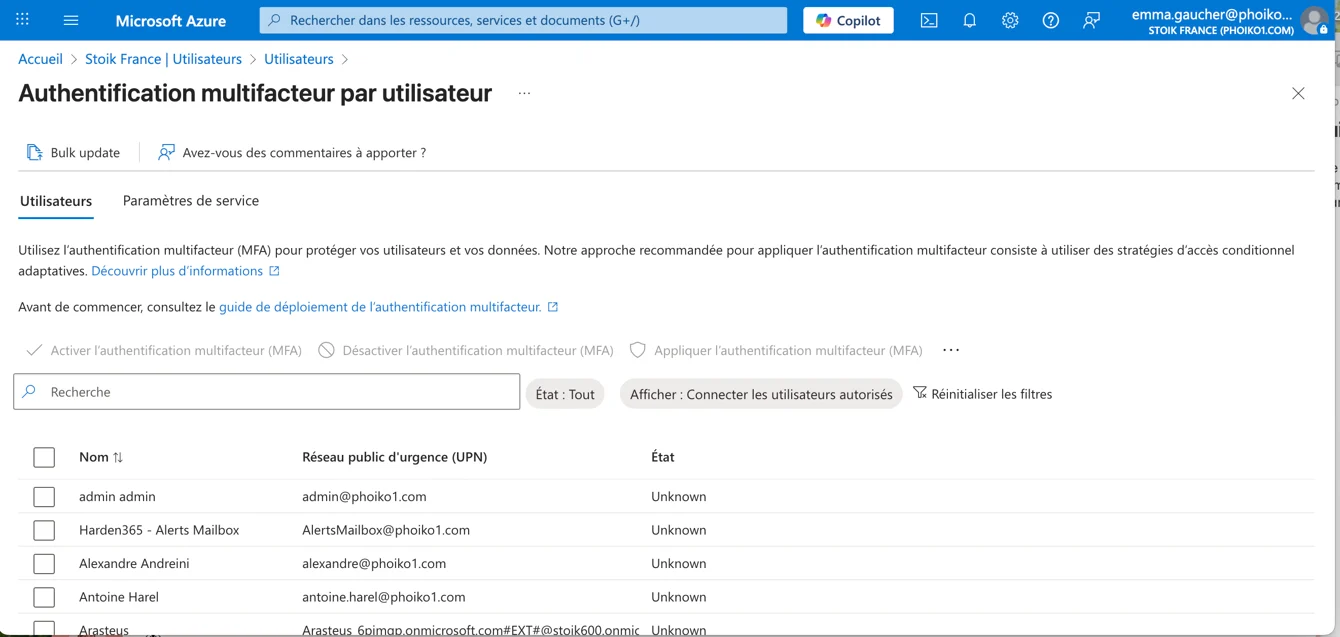1340x637 pixels.
Task: Open the notifications bell
Action: point(969,20)
